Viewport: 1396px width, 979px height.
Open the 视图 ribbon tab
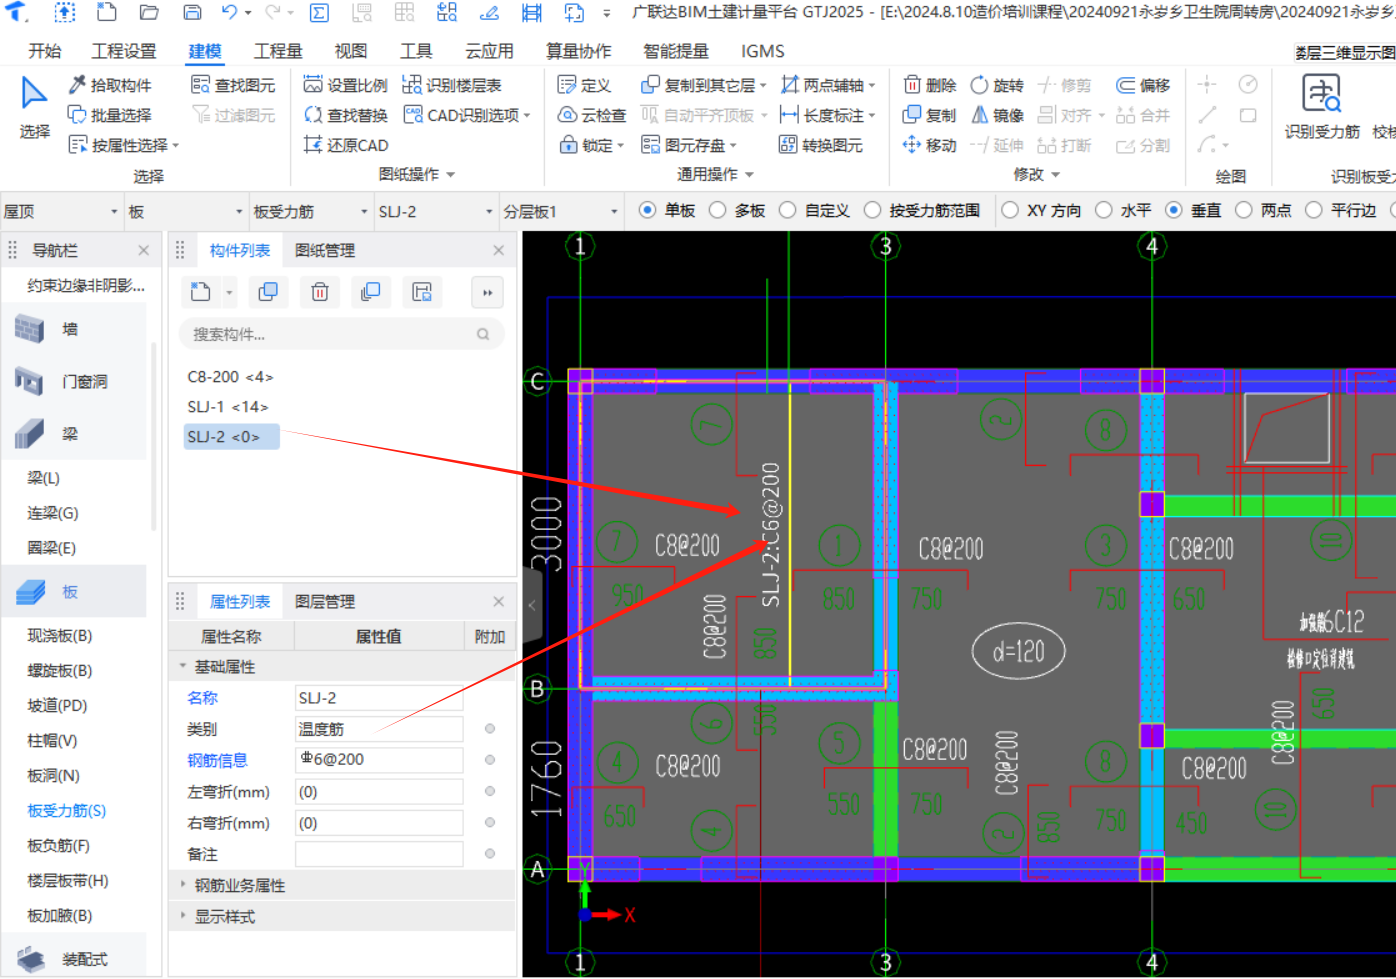tap(350, 51)
